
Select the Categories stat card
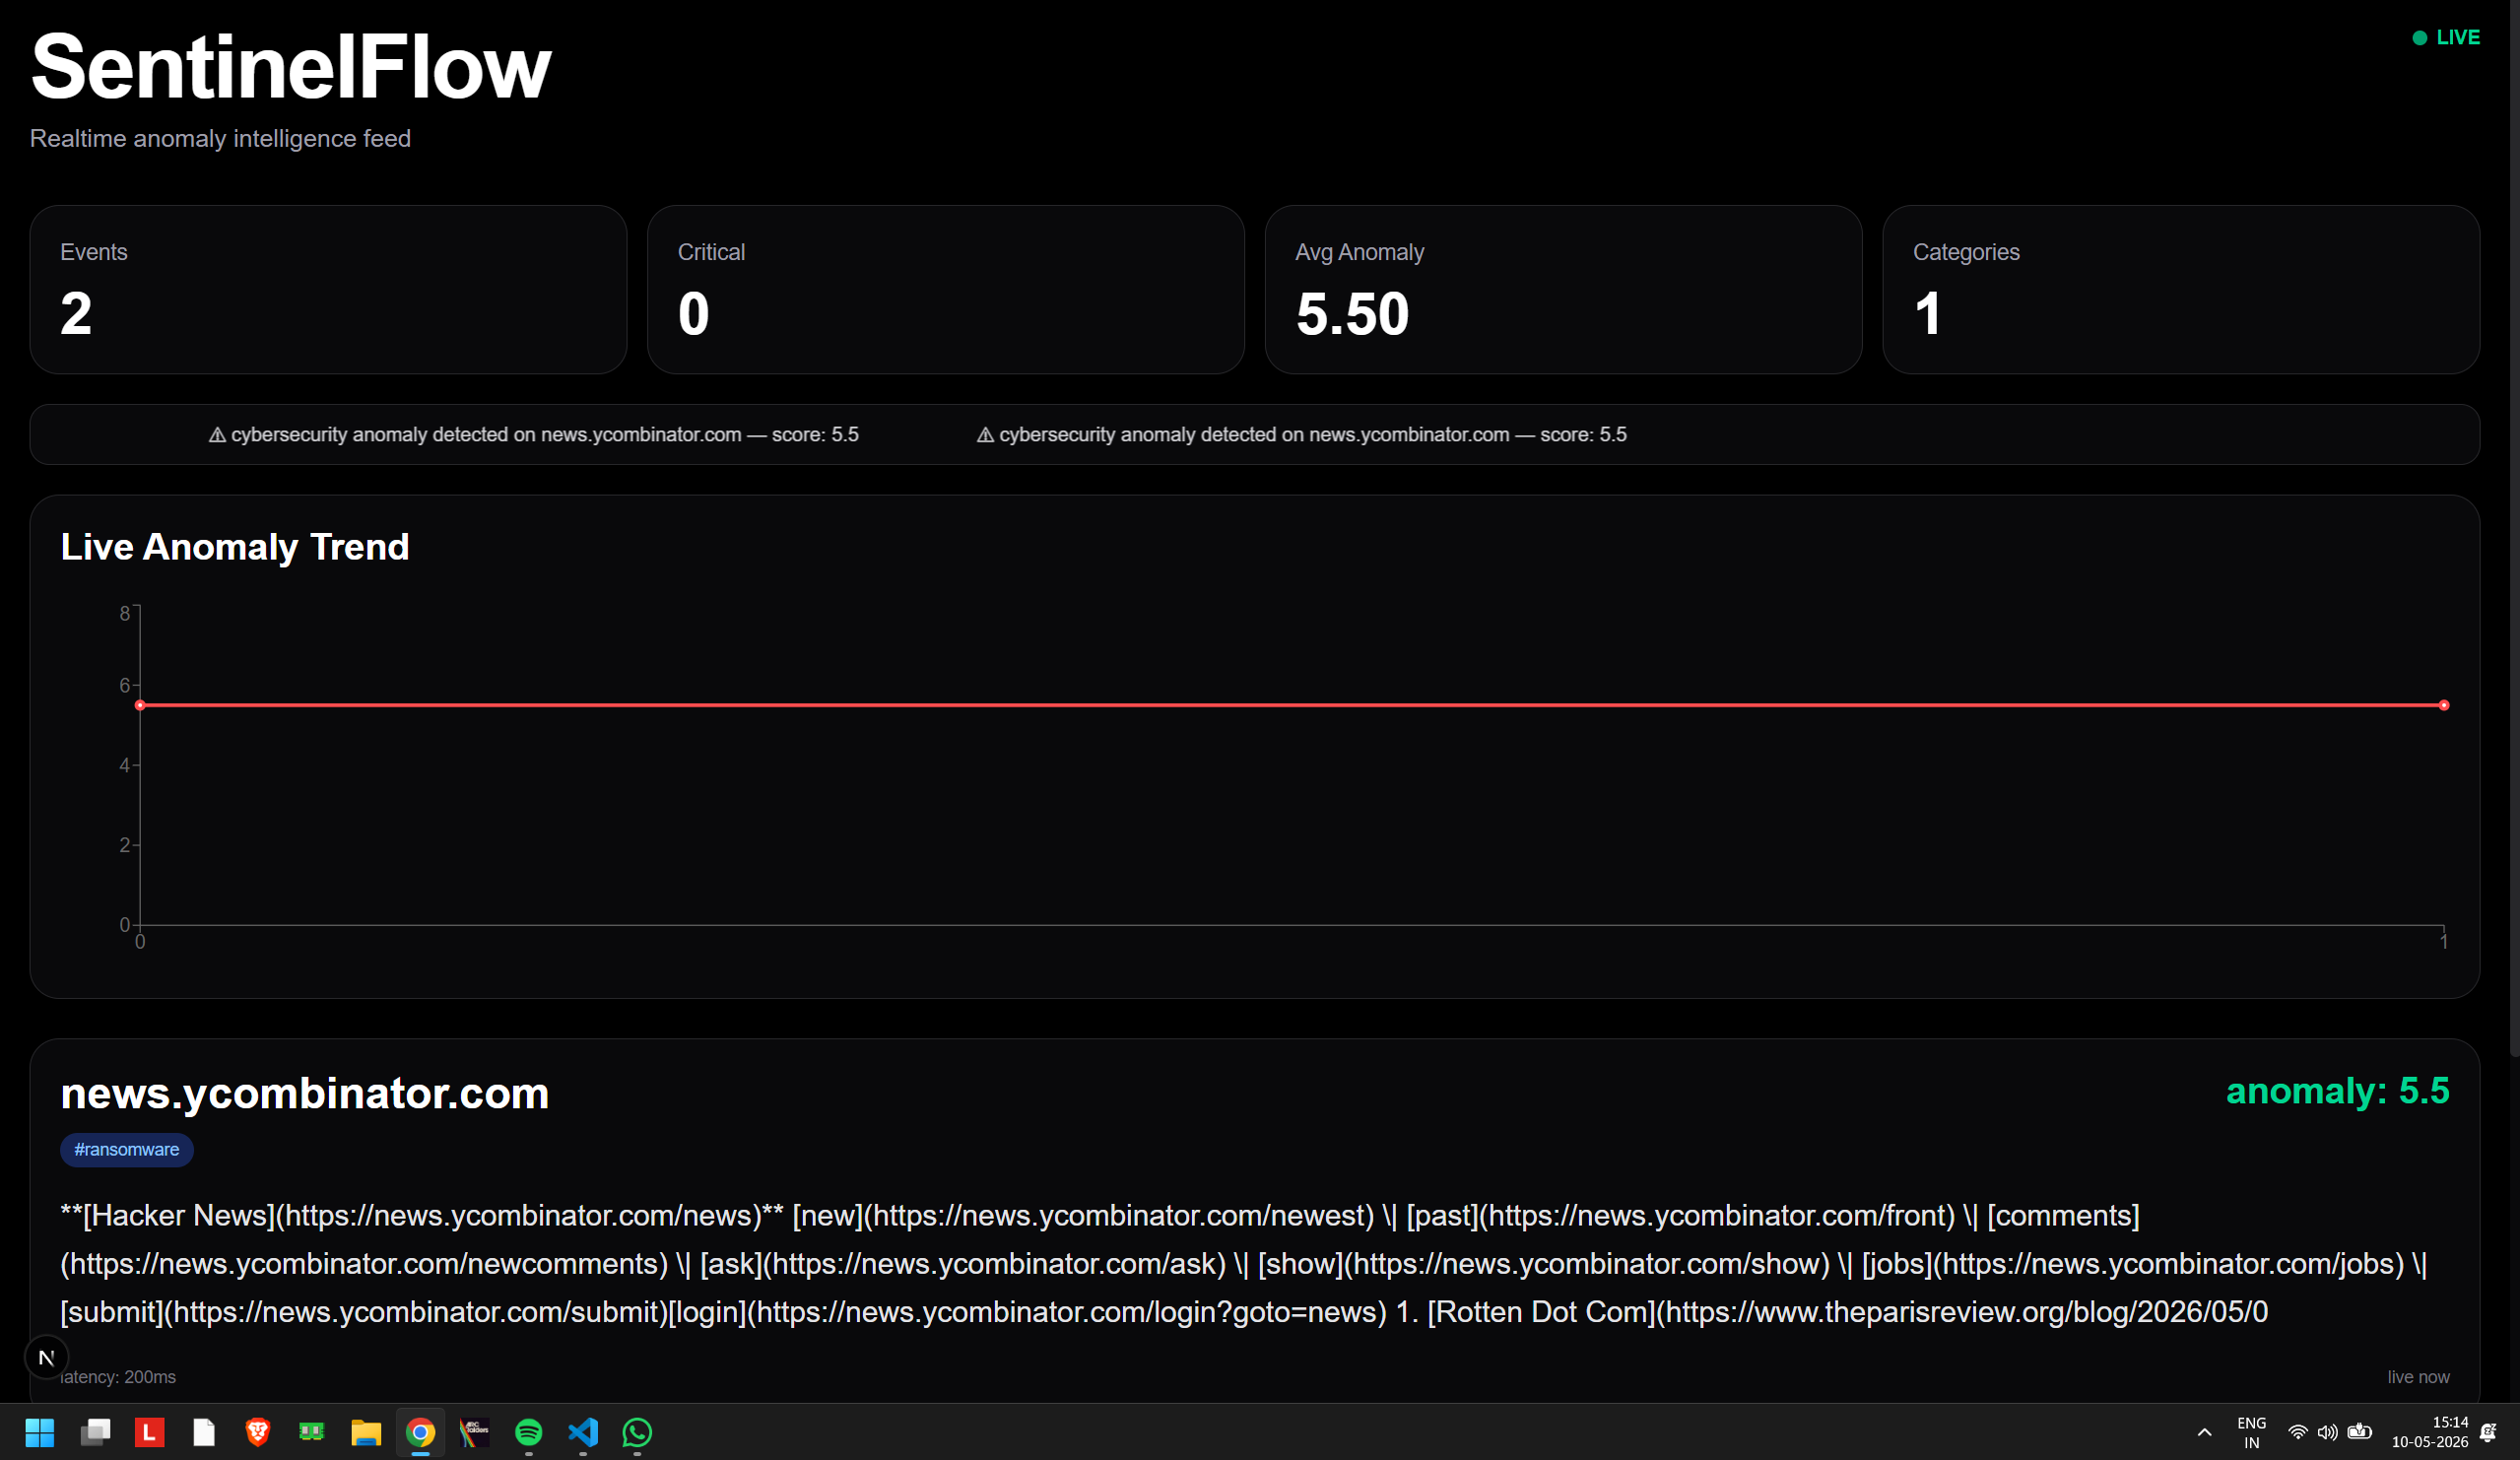tap(2180, 290)
